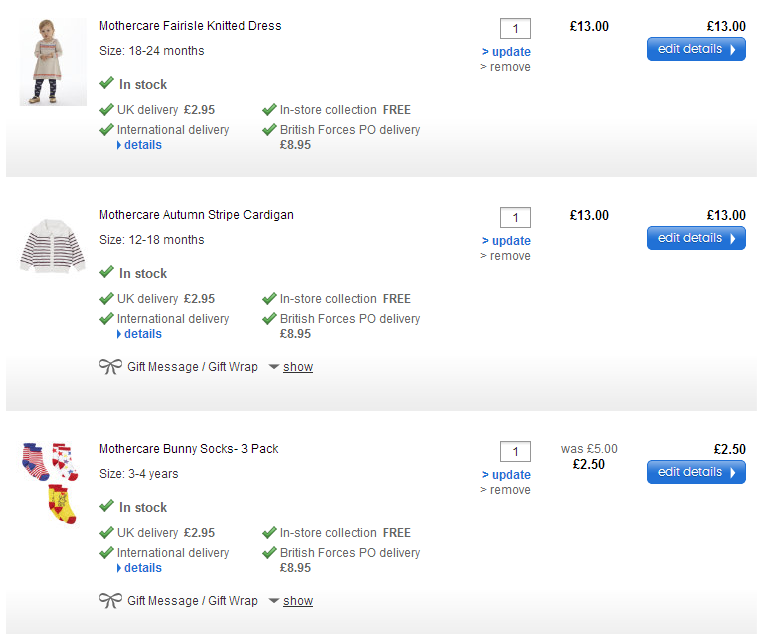Click quantity field for Fairisle Knitted Dress
The image size is (767, 634).
coord(515,28)
